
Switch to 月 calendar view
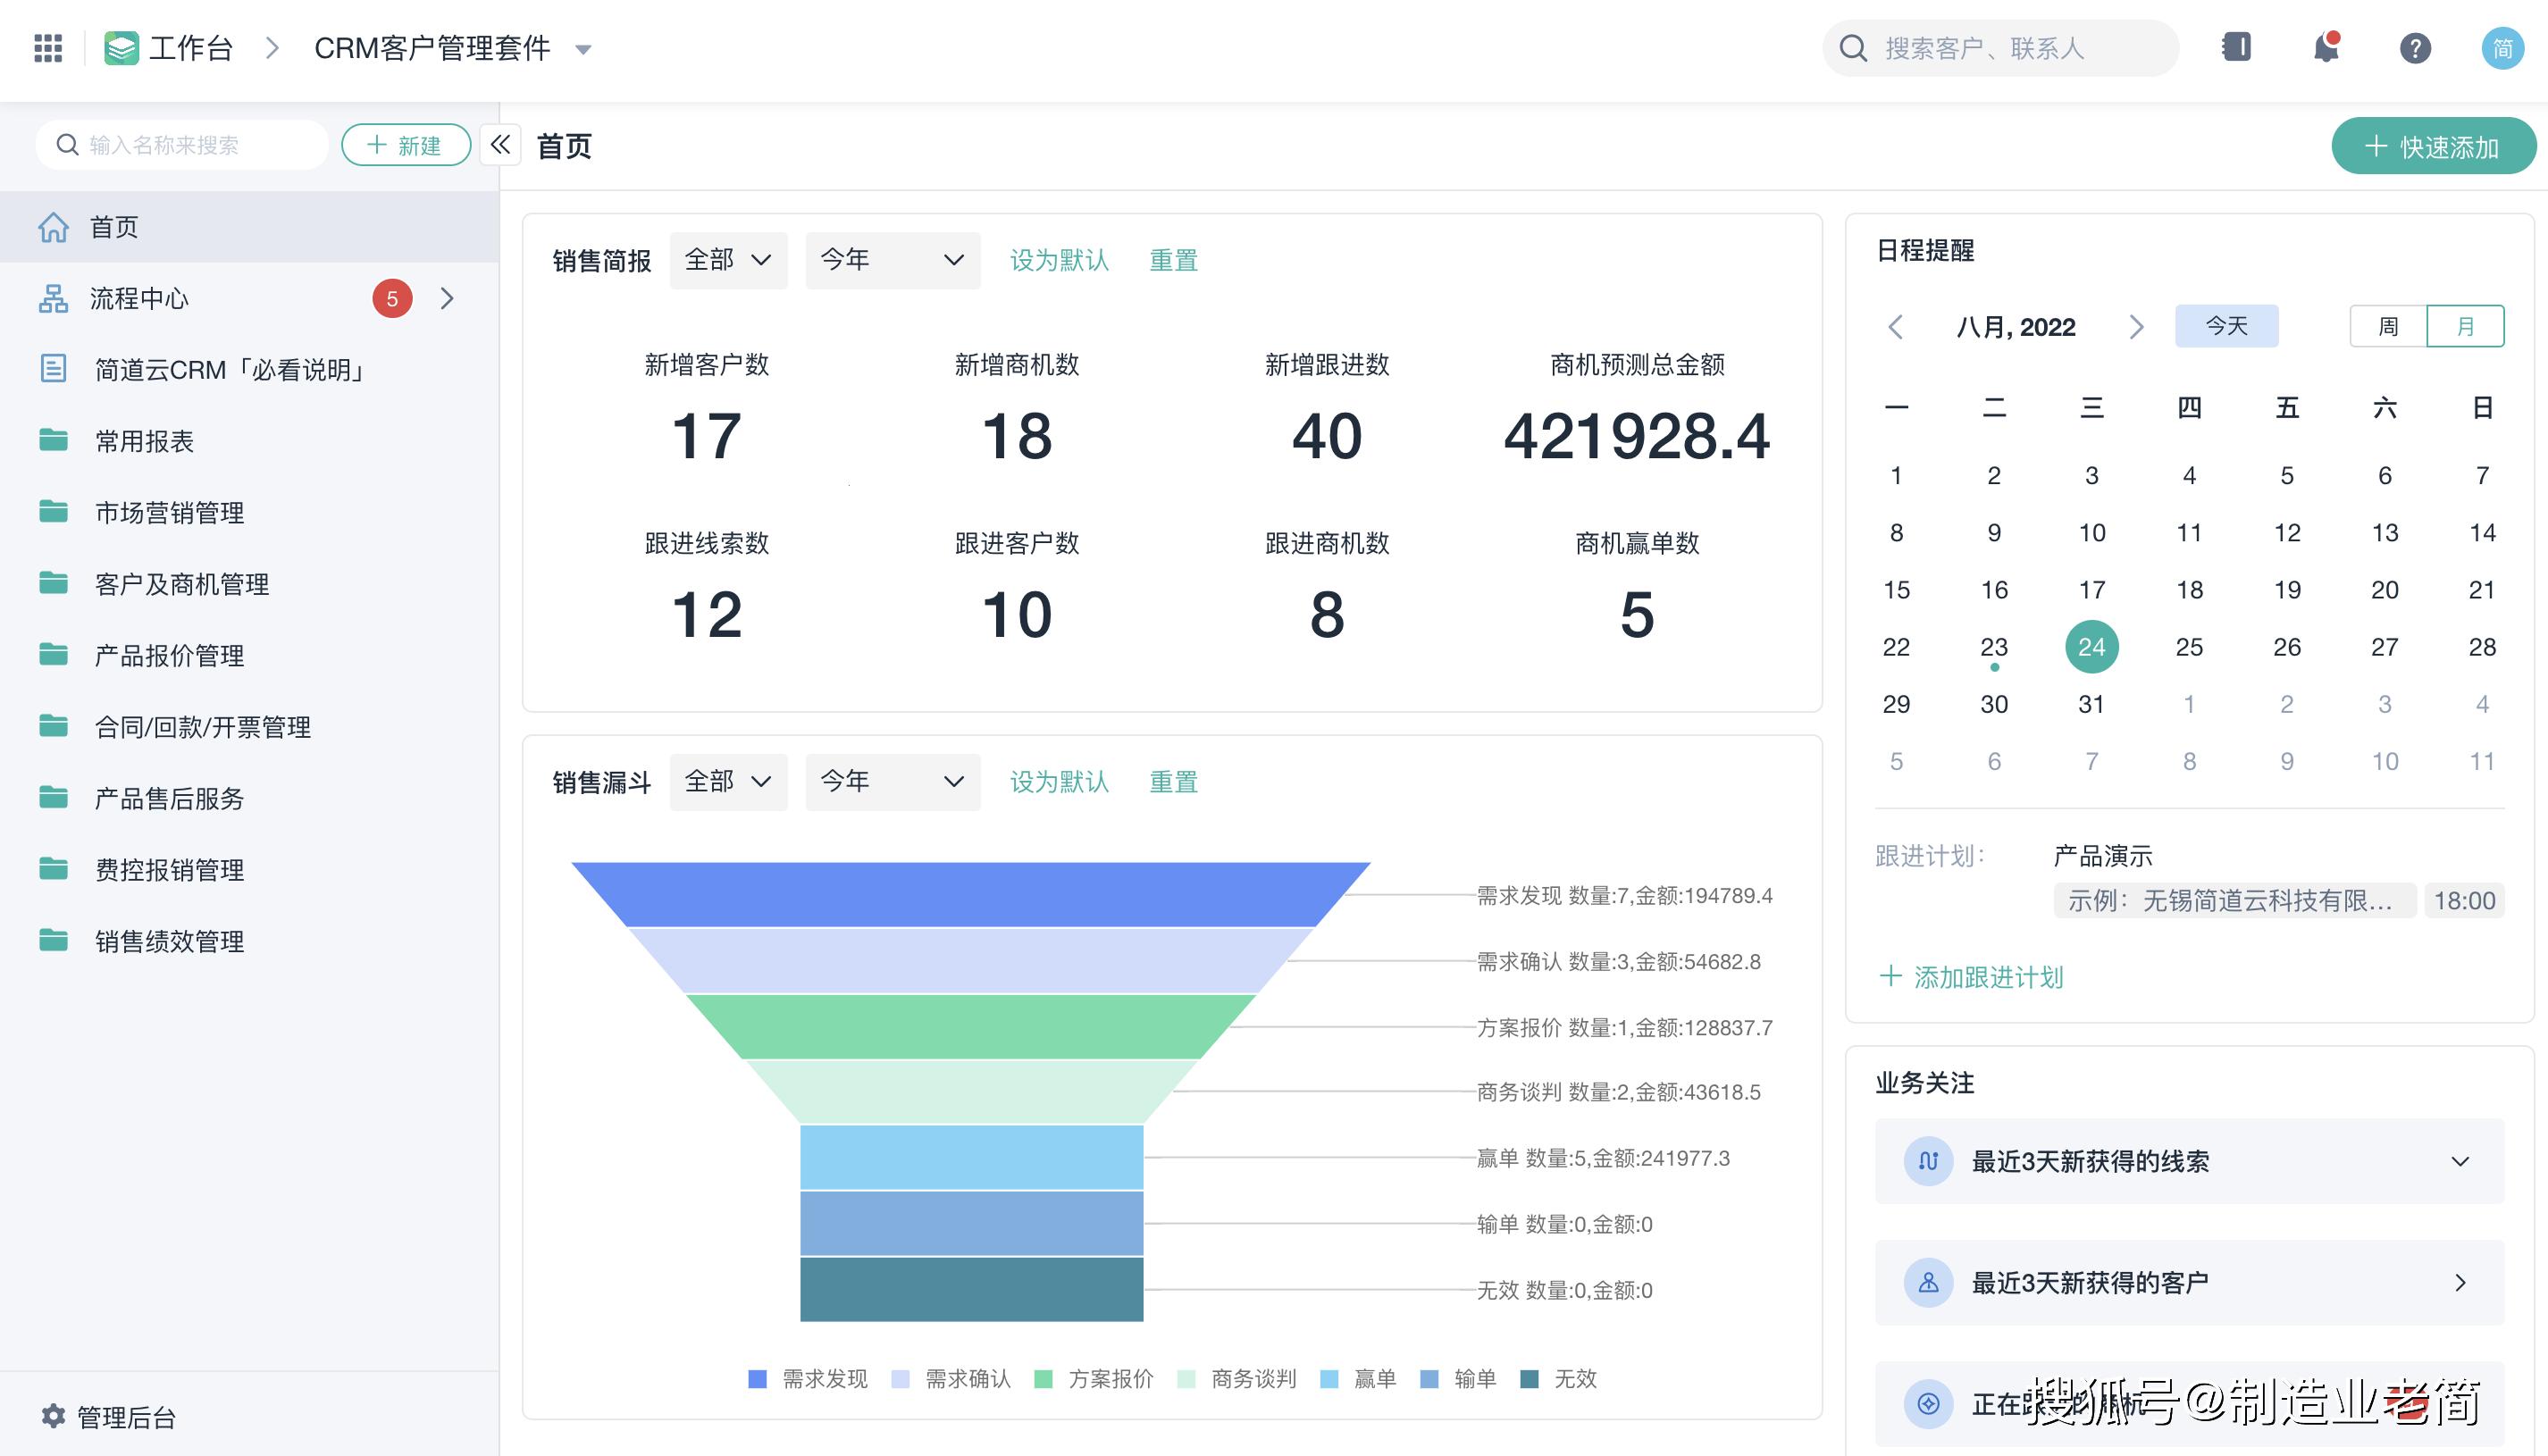(2466, 327)
